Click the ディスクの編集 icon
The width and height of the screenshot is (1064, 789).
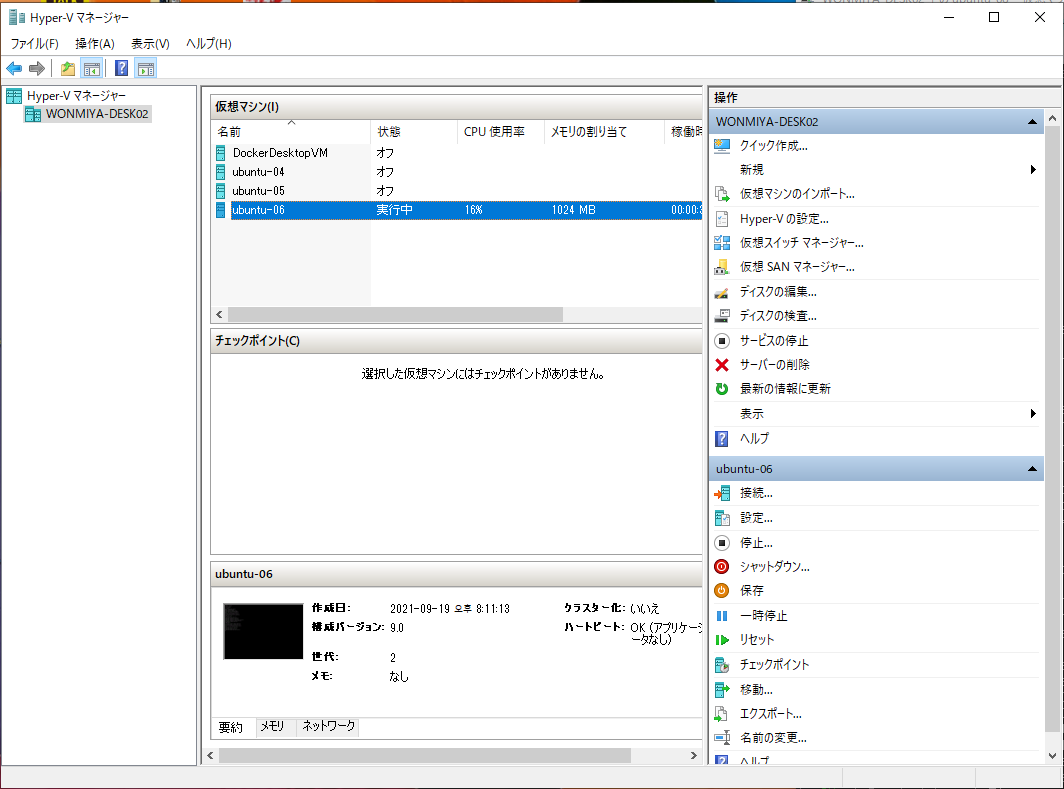722,292
